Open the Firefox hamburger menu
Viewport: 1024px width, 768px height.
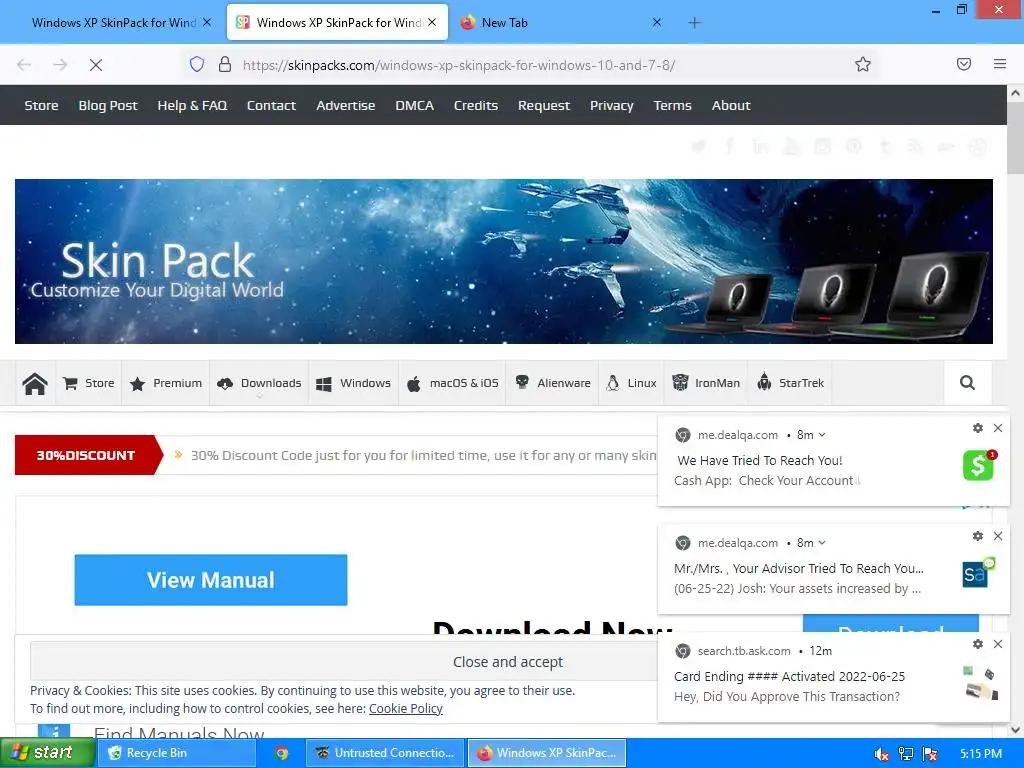(x=1000, y=64)
